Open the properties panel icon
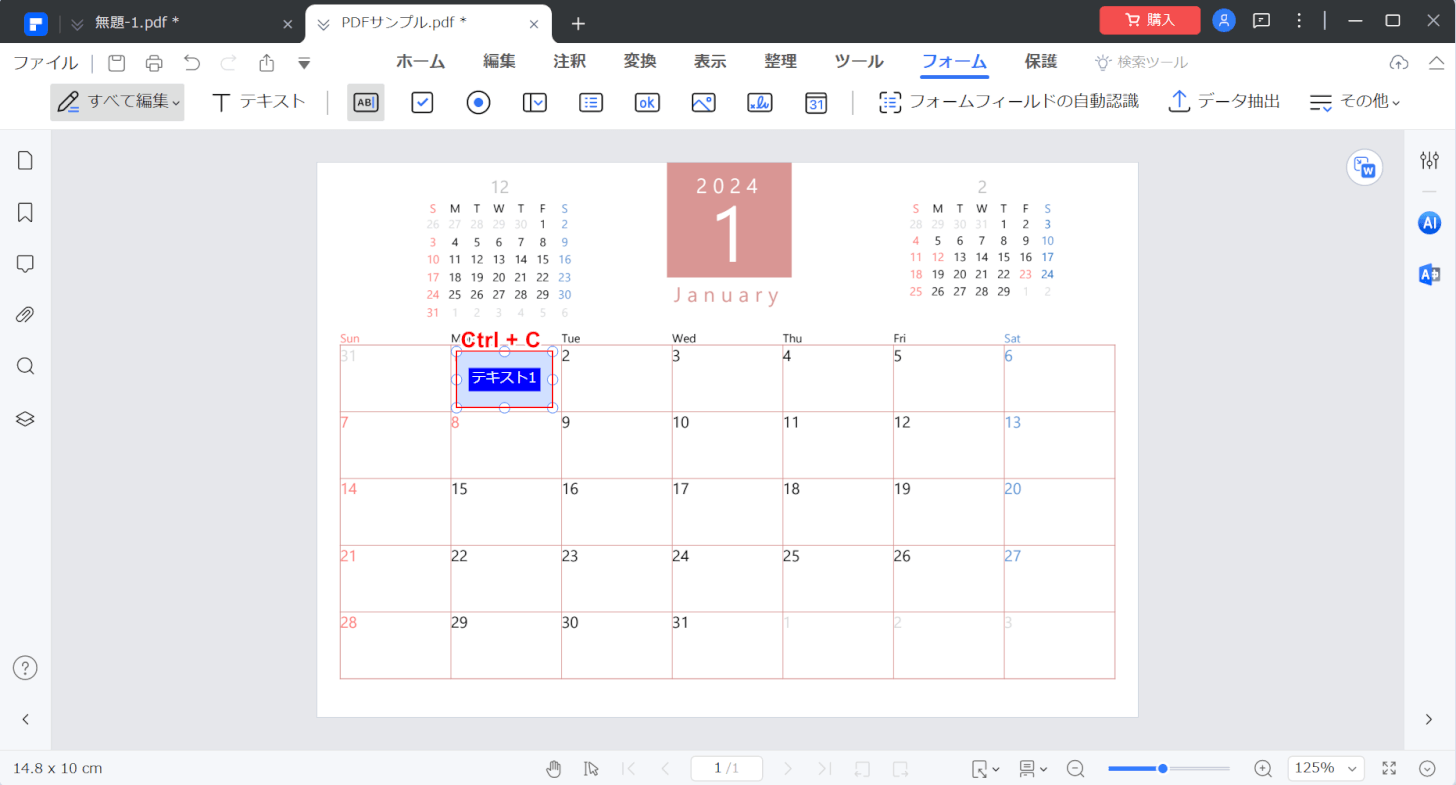Screen dimensions: 1456x785 pos(1430,160)
